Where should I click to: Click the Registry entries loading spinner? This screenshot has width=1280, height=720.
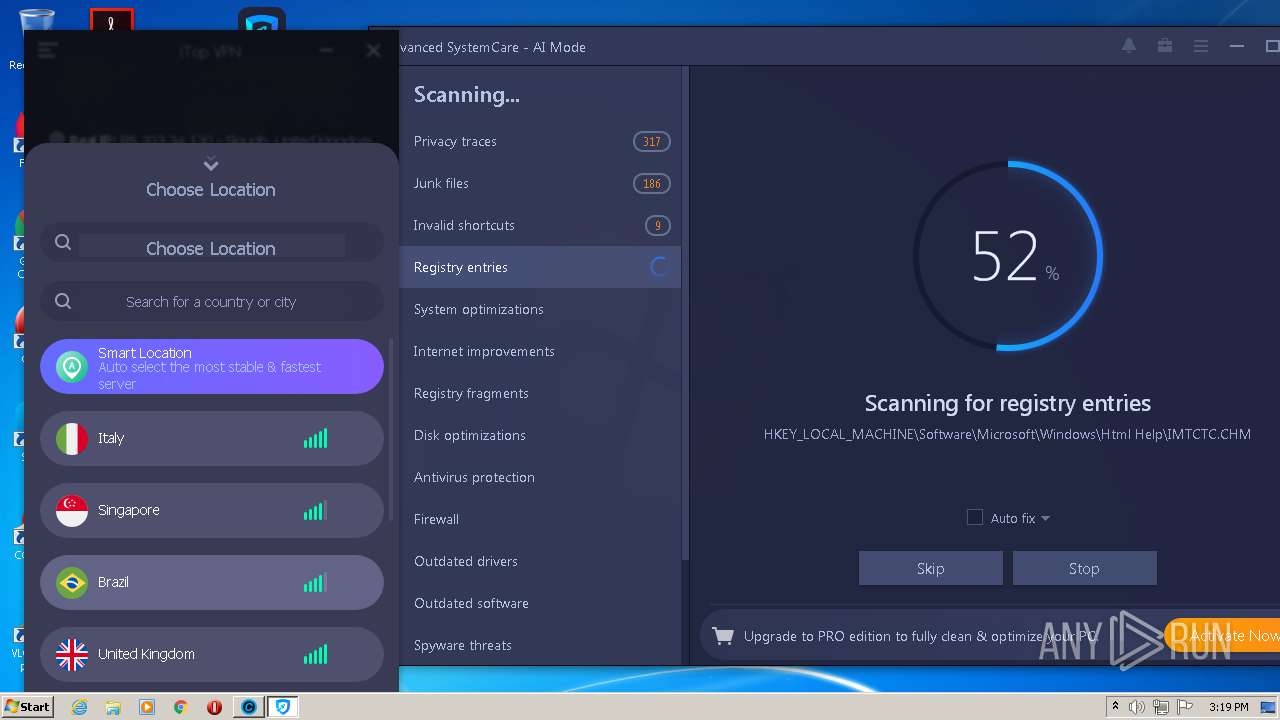point(659,267)
